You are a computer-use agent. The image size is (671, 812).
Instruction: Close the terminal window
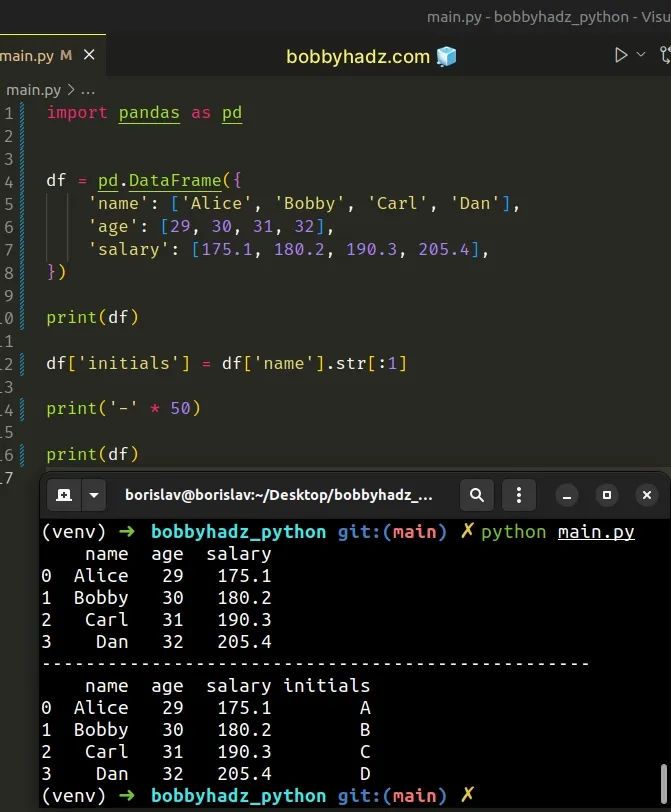(x=647, y=494)
